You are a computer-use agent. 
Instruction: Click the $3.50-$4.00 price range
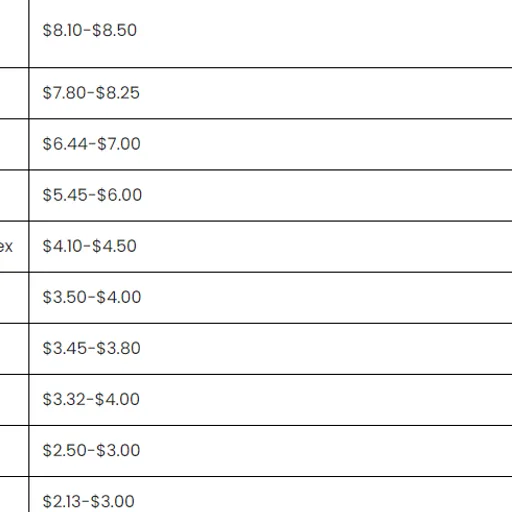click(x=92, y=297)
